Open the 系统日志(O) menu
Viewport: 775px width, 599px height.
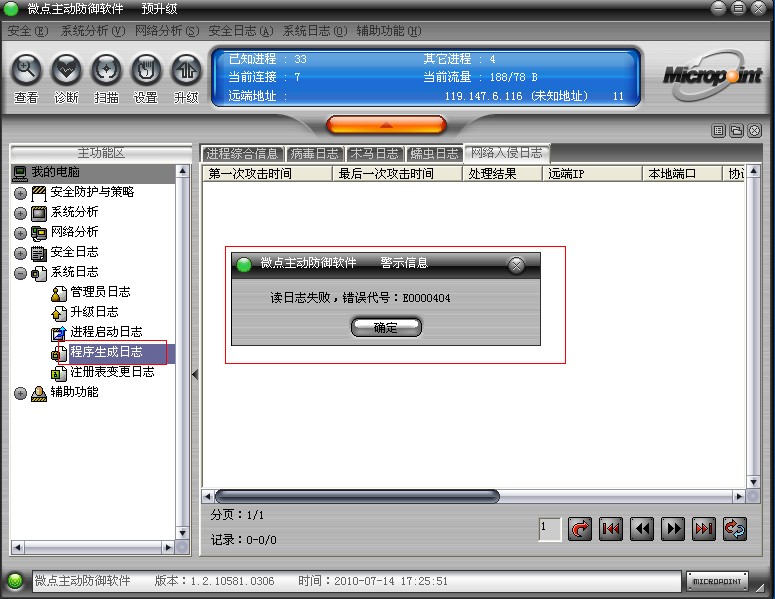(x=315, y=31)
